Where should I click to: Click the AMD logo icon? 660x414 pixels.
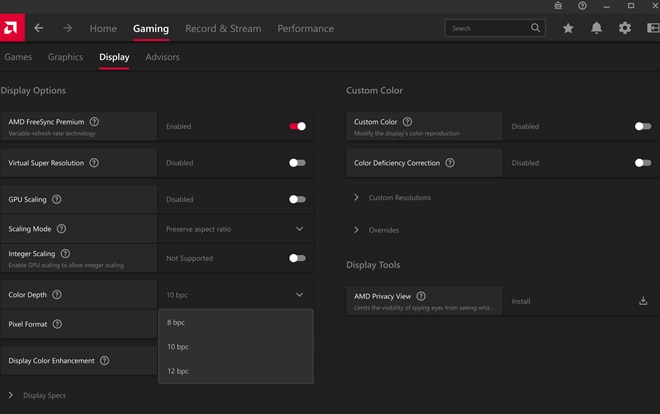tap(12, 28)
